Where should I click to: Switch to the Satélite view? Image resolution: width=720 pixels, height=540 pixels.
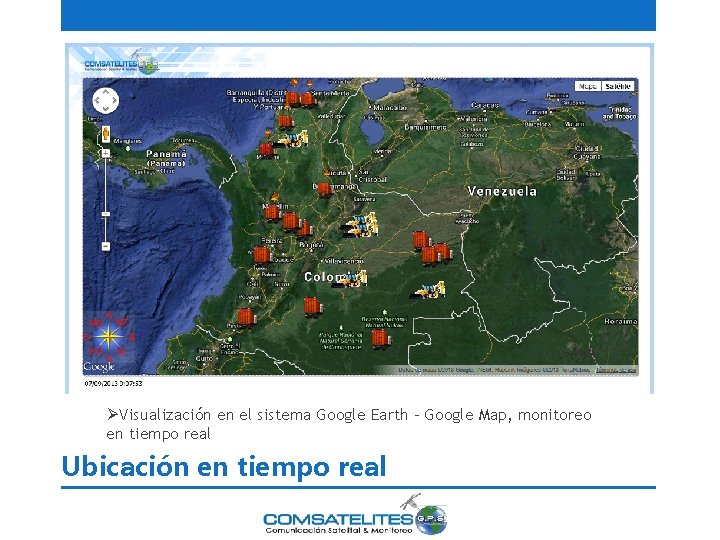618,86
